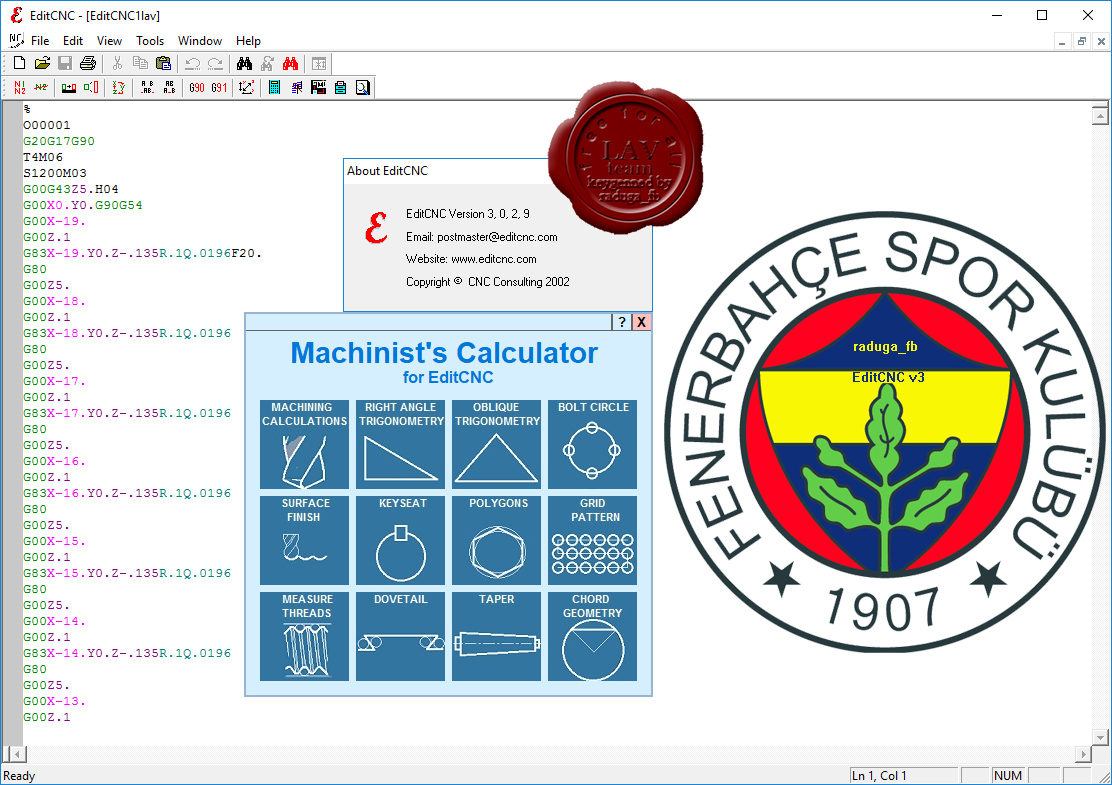
Task: Convert to absolute with G90 icon
Action: pos(196,87)
